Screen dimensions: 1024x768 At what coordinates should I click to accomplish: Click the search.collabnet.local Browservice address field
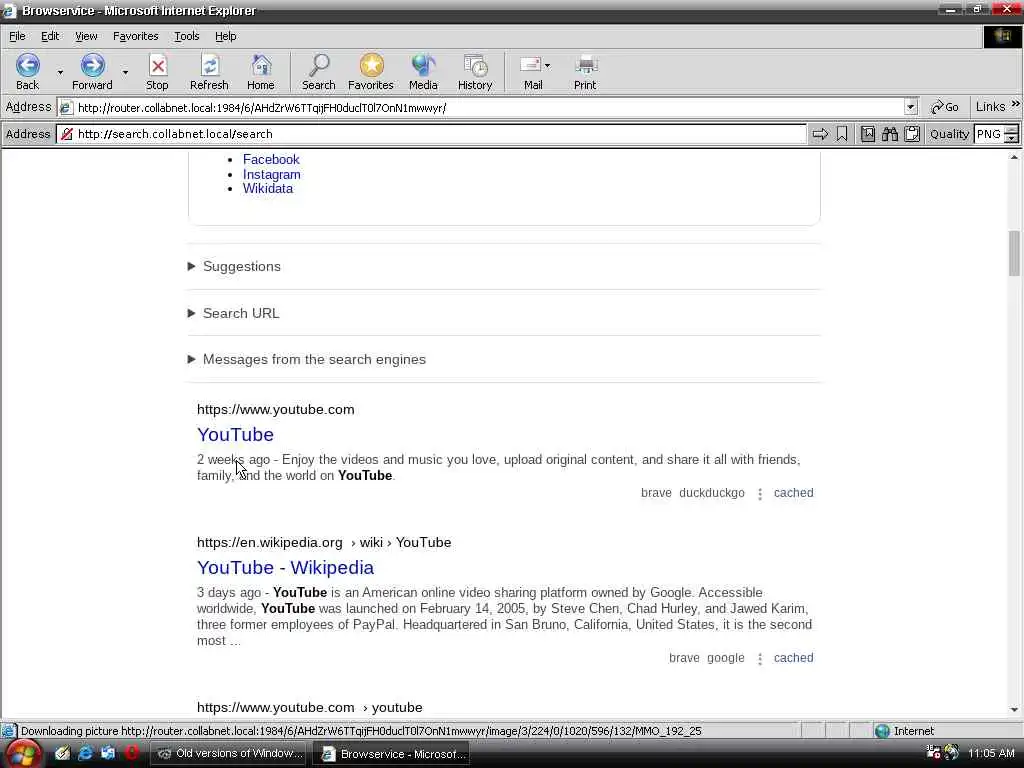431,134
